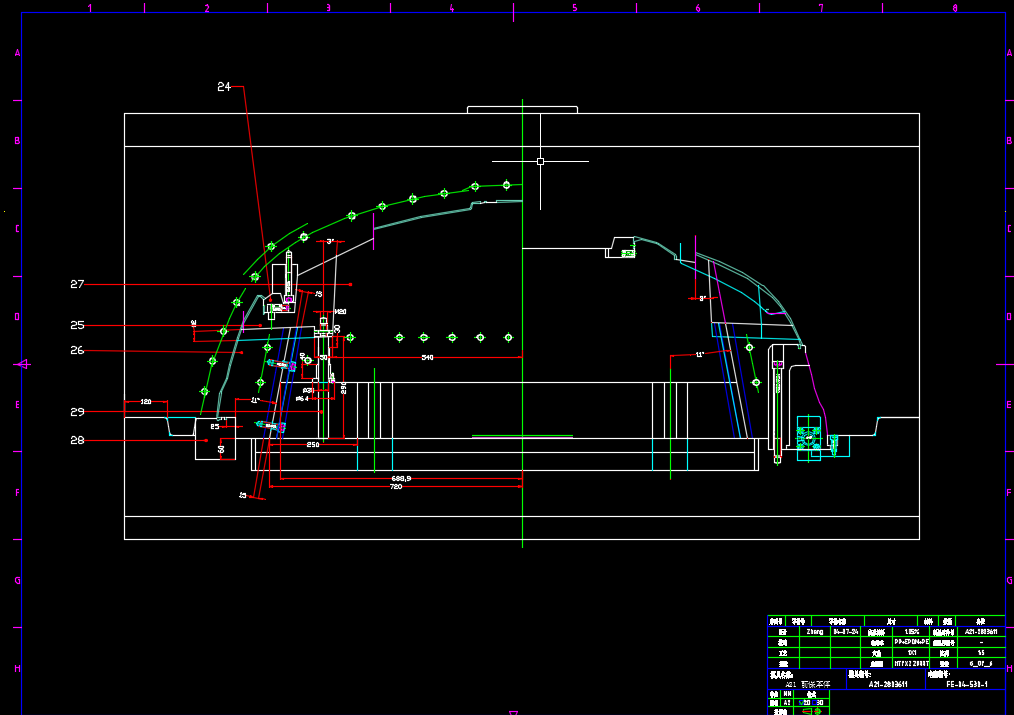Select the 120 dimension above the notch
The height and width of the screenshot is (715, 1014).
click(145, 402)
